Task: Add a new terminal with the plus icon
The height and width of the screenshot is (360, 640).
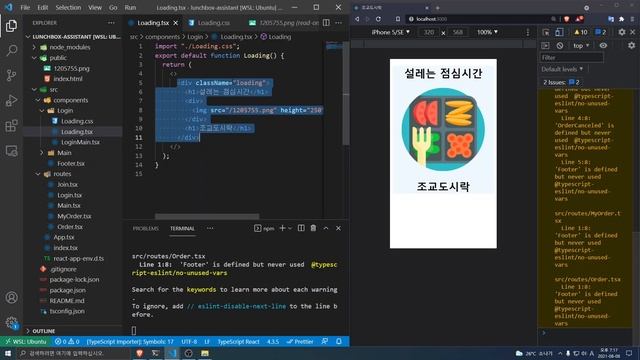Action: pos(282,228)
